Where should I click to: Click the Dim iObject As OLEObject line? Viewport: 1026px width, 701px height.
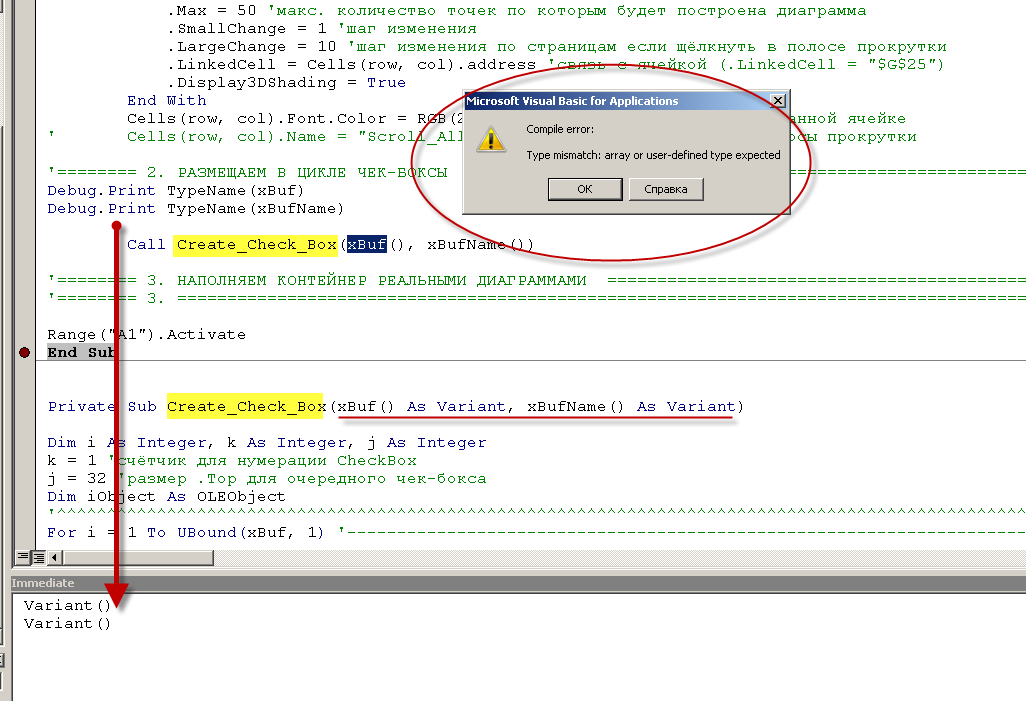tap(166, 497)
